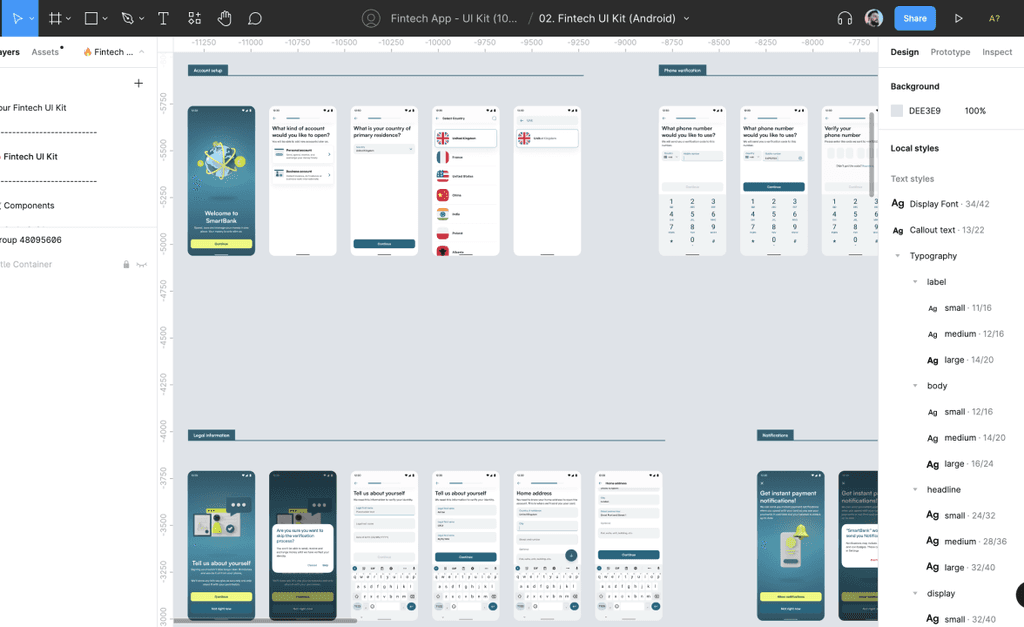The height and width of the screenshot is (627, 1024).
Task: Select the Hand tool
Action: 224,18
